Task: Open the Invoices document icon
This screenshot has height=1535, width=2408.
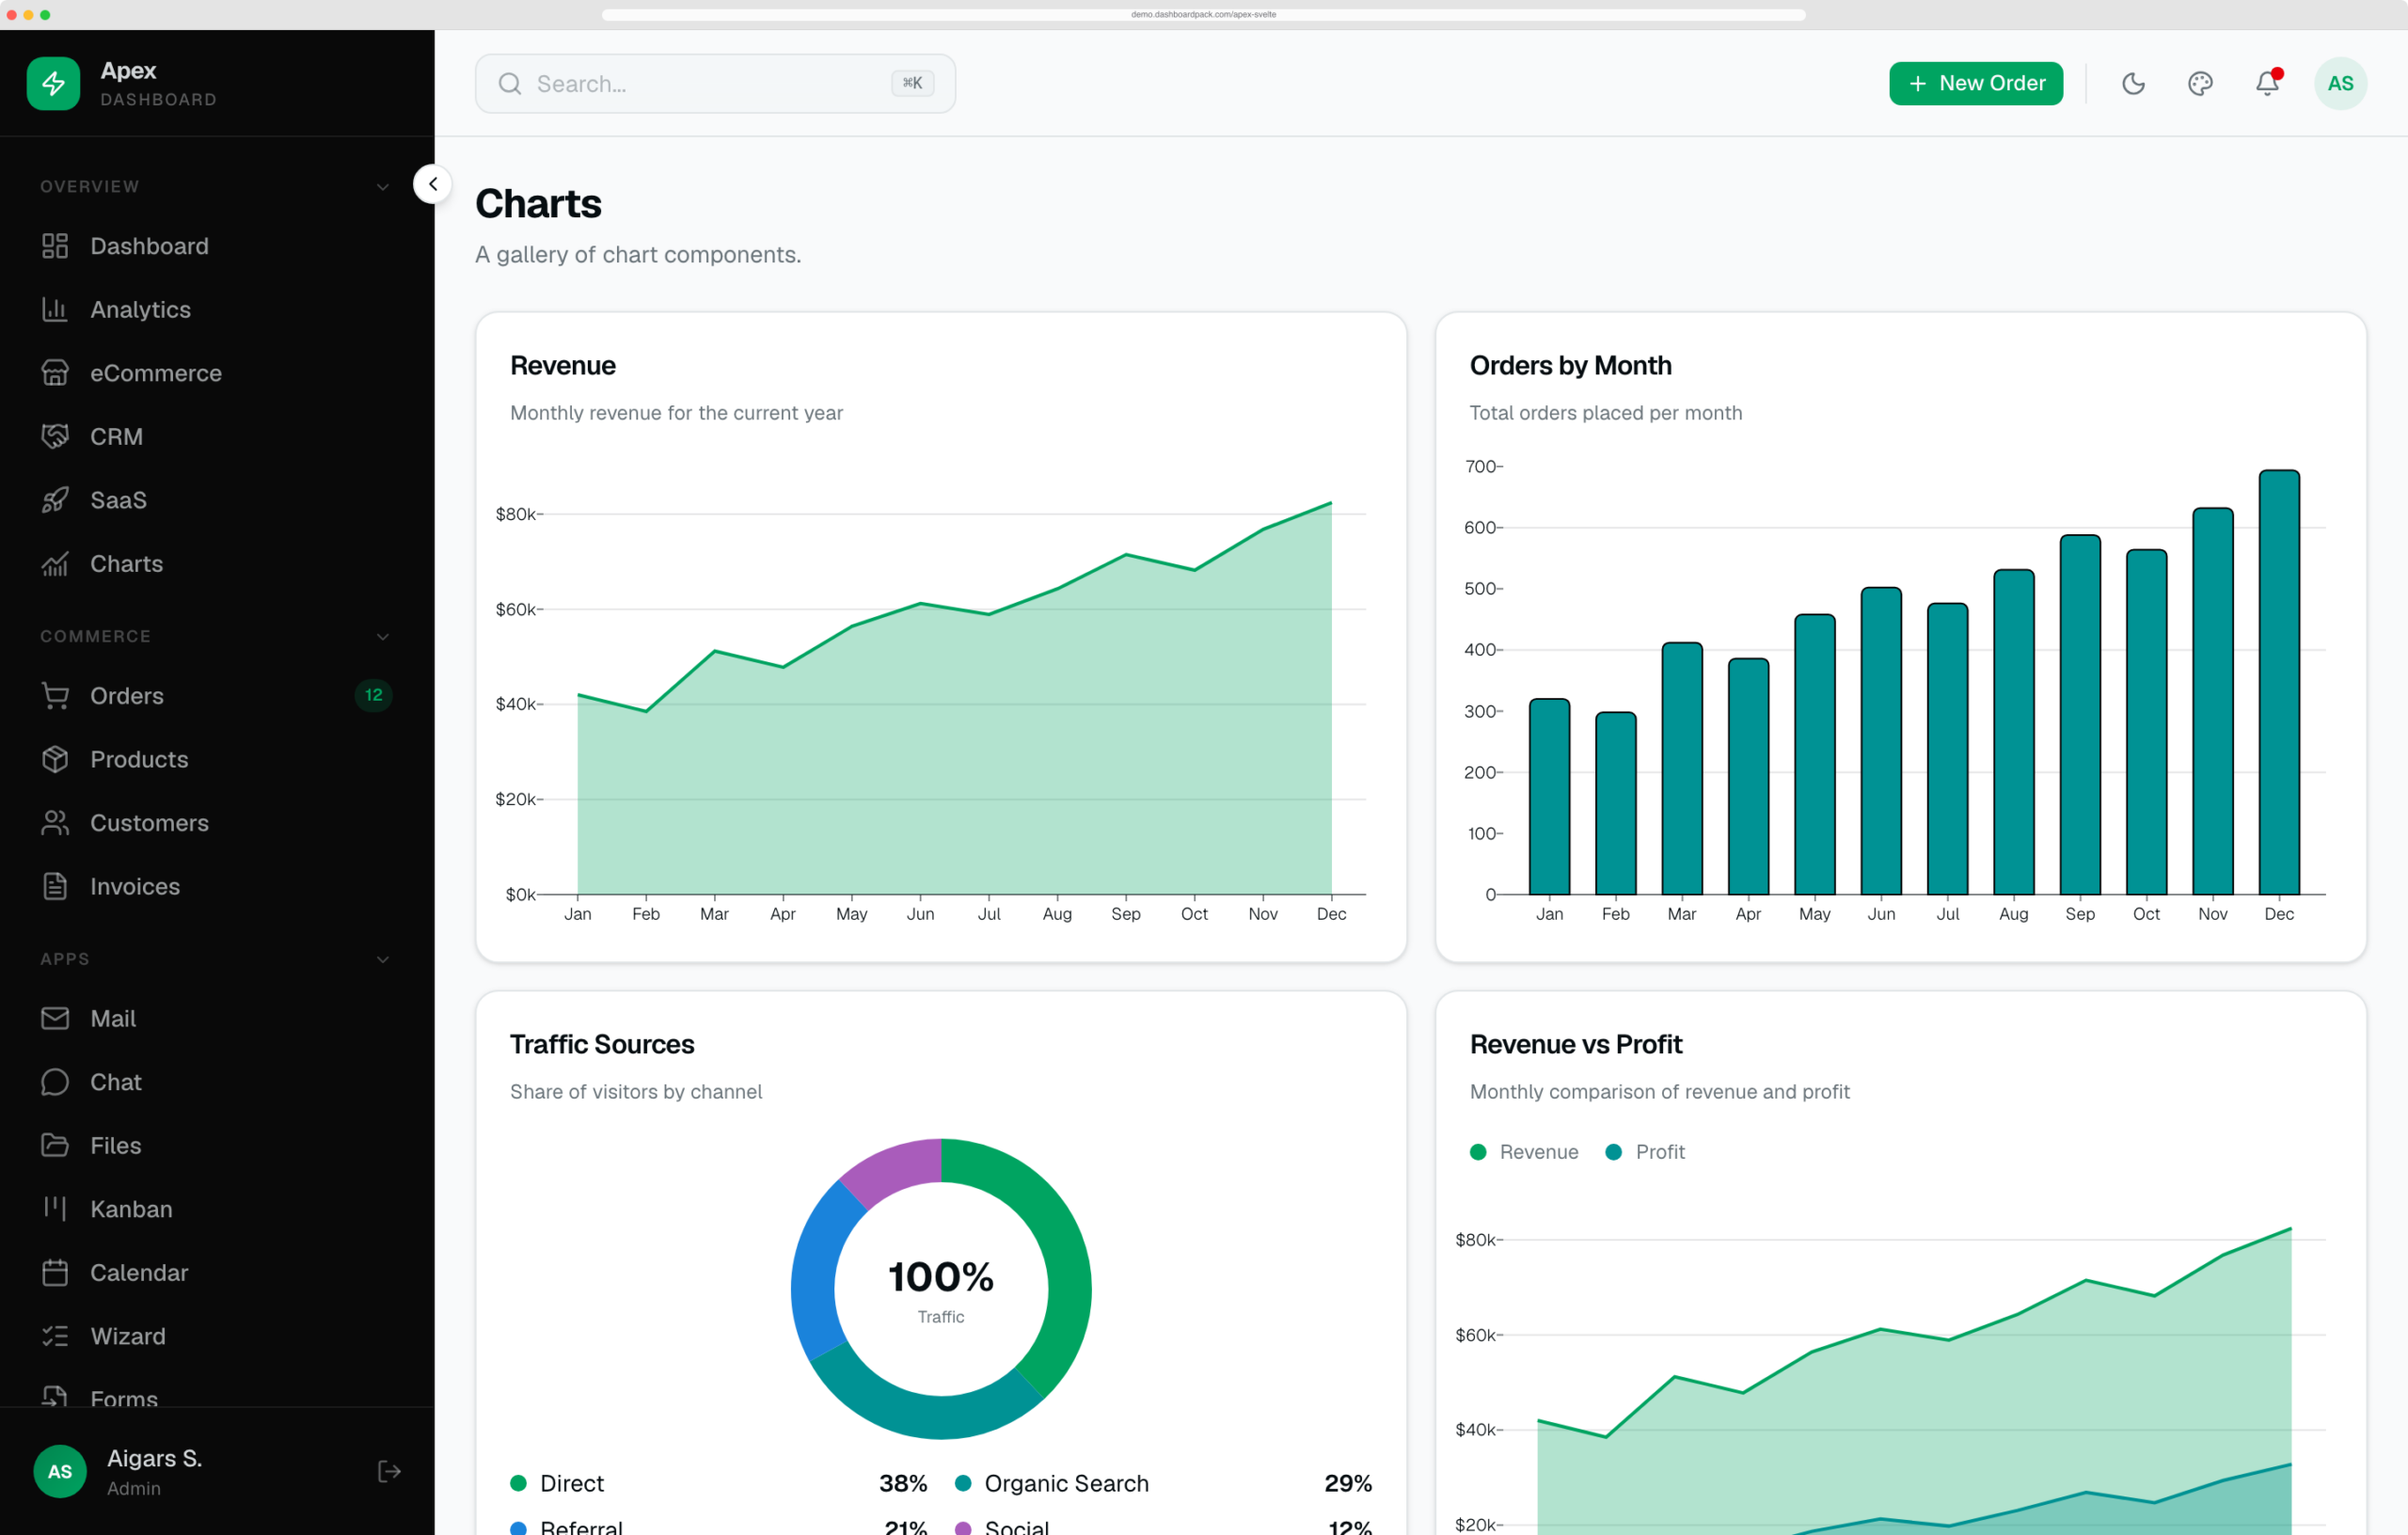Action: tap(55, 886)
